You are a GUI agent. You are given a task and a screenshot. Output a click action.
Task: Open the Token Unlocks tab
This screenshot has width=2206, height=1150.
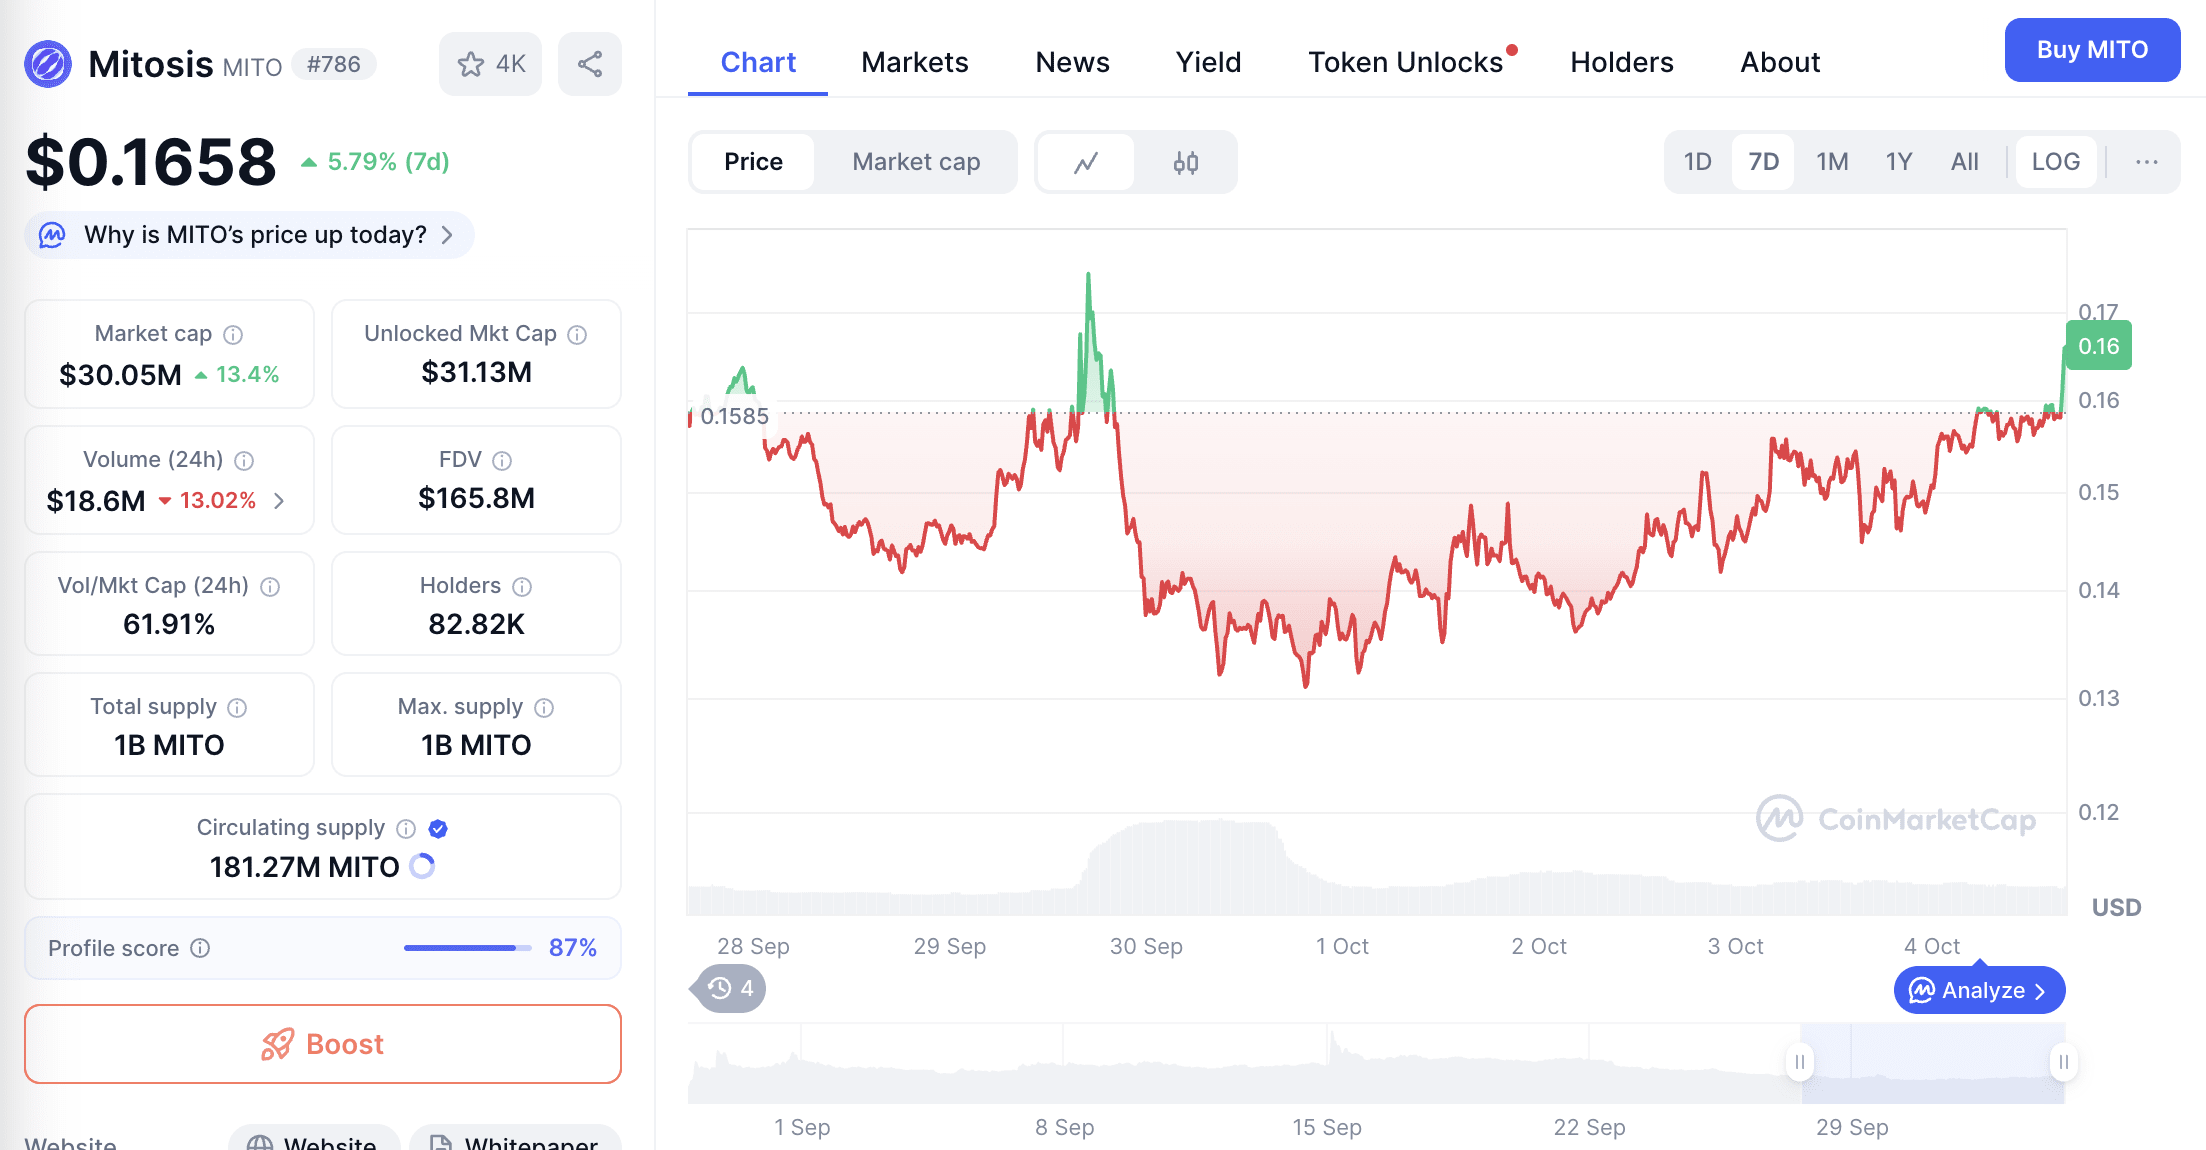1405,62
